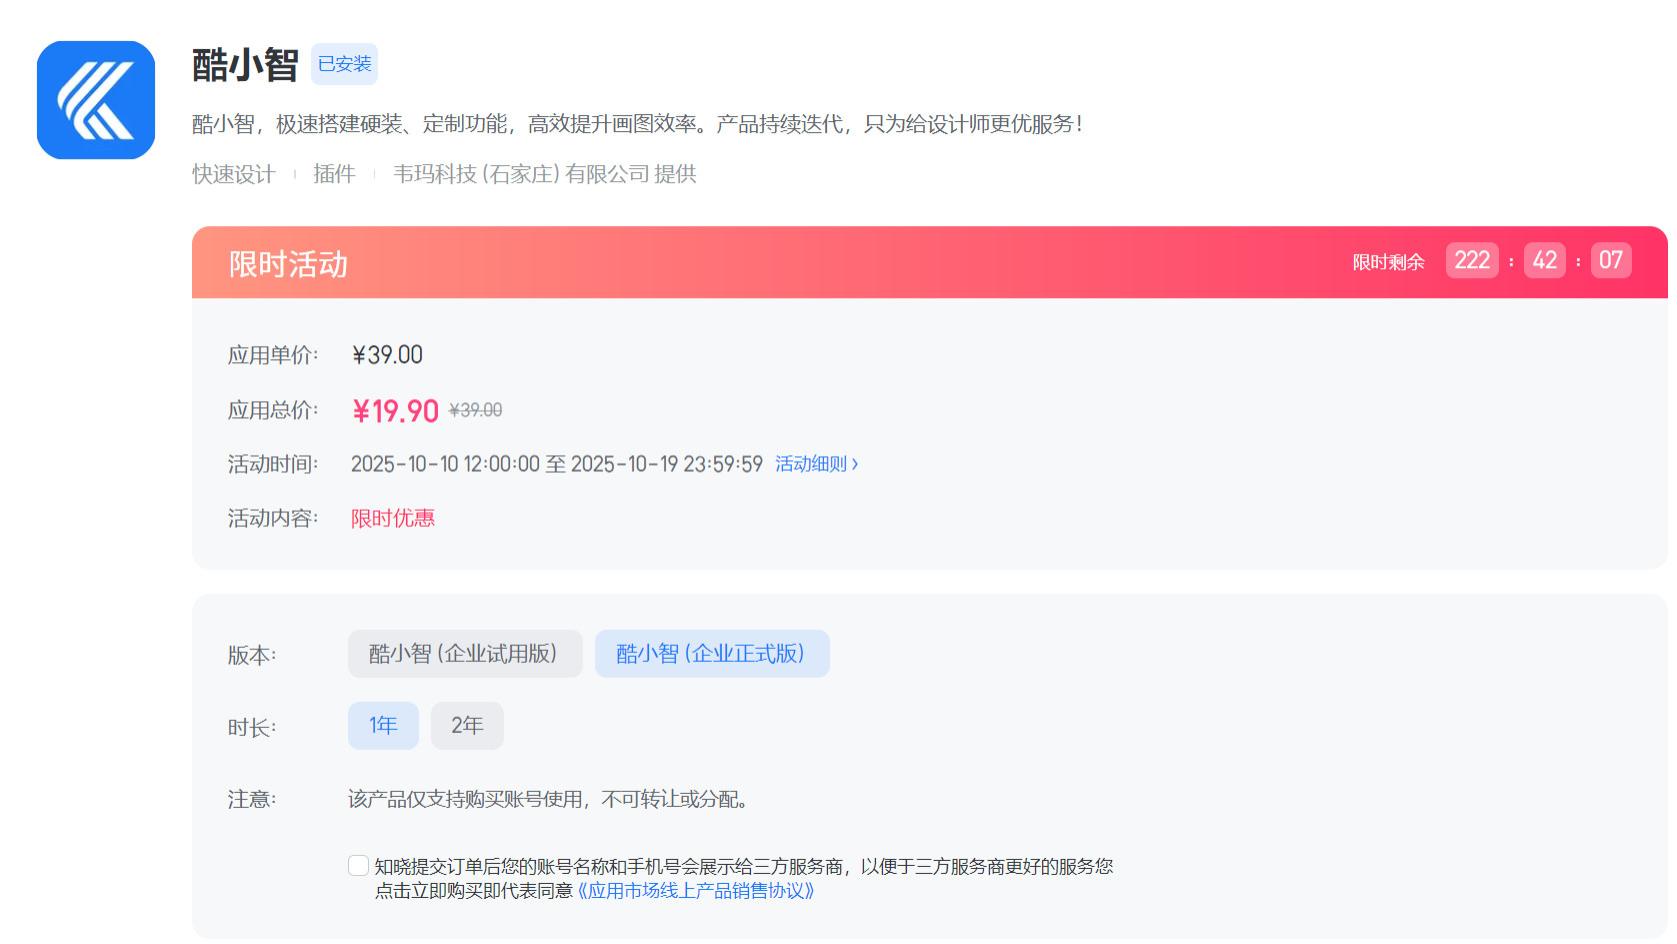The image size is (1677, 944).
Task: Click the struck-through original price ¥39.00
Action: tap(476, 411)
